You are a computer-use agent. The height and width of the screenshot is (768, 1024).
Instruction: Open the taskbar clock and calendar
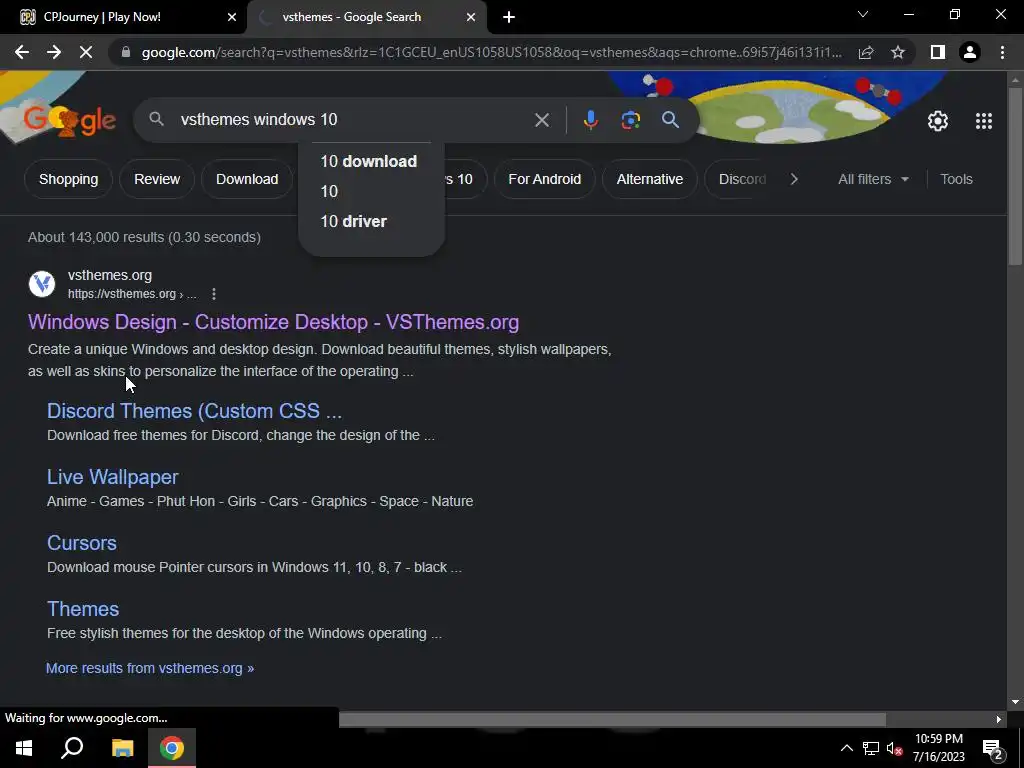938,748
